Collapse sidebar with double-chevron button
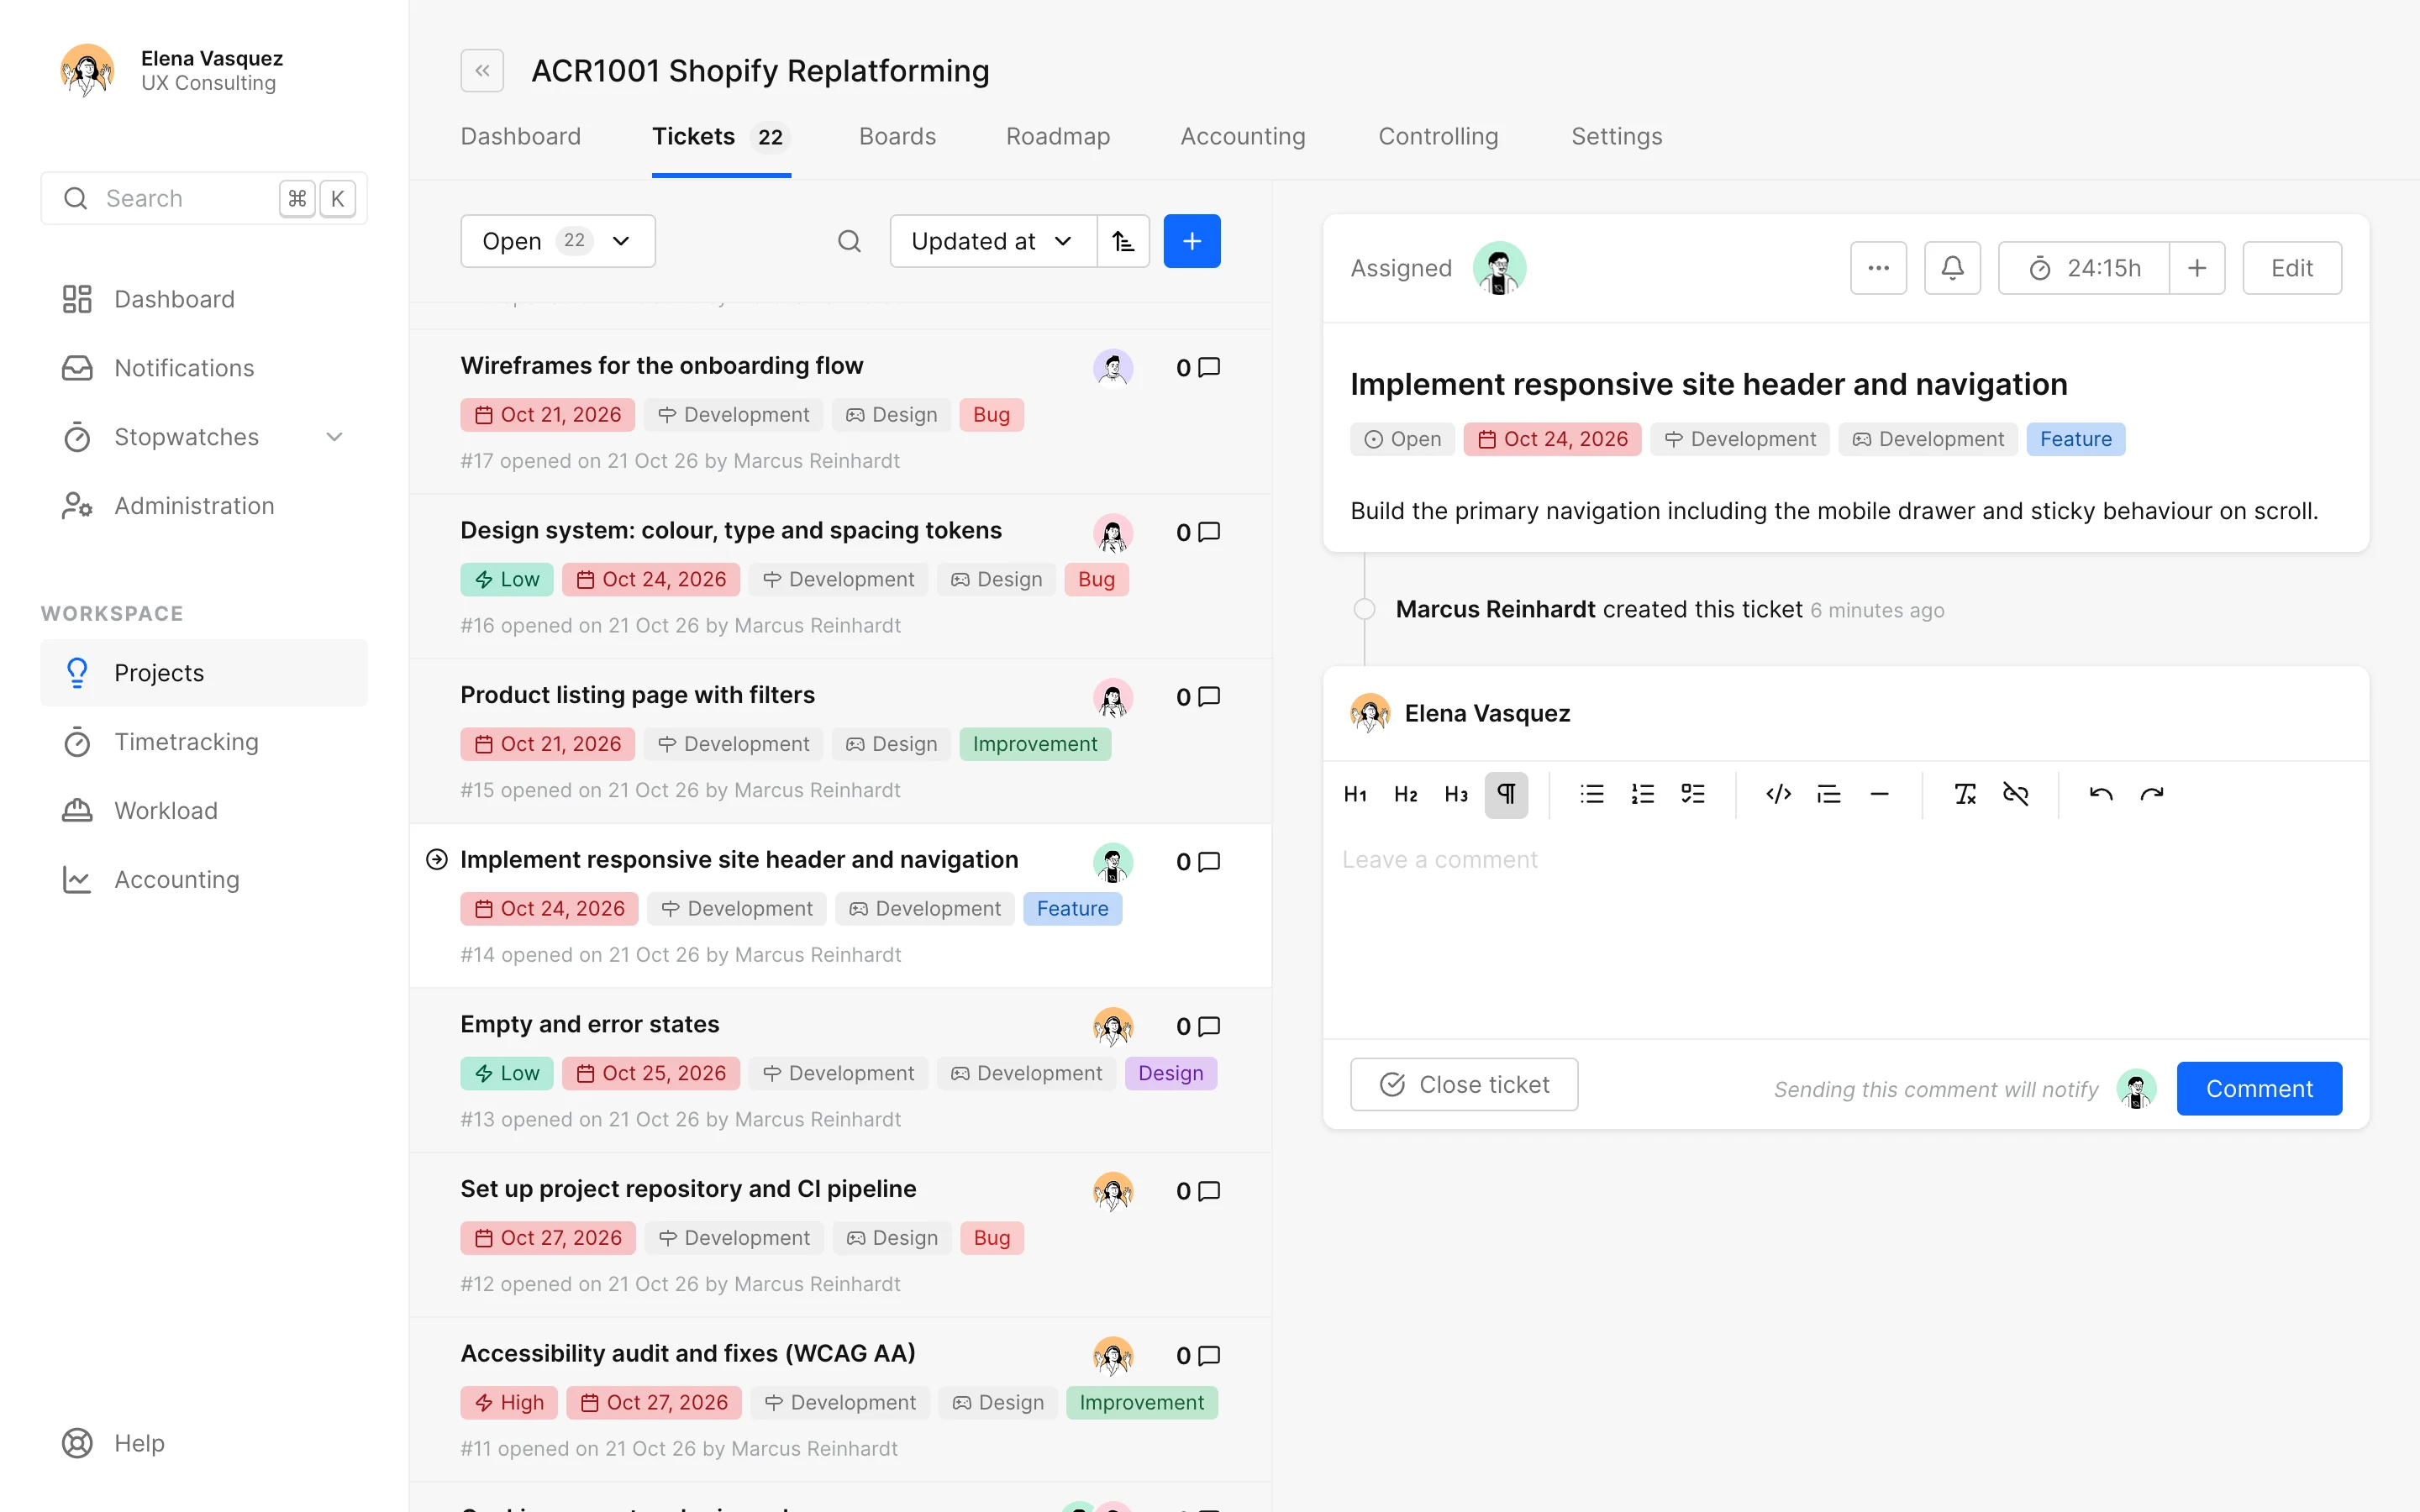 click(x=482, y=71)
